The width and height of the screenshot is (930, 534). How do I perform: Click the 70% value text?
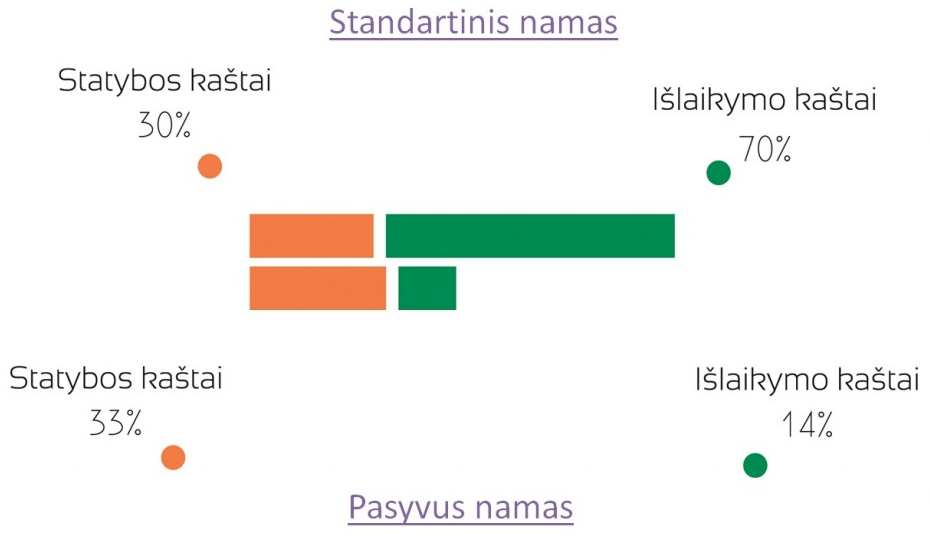pyautogui.click(x=765, y=150)
